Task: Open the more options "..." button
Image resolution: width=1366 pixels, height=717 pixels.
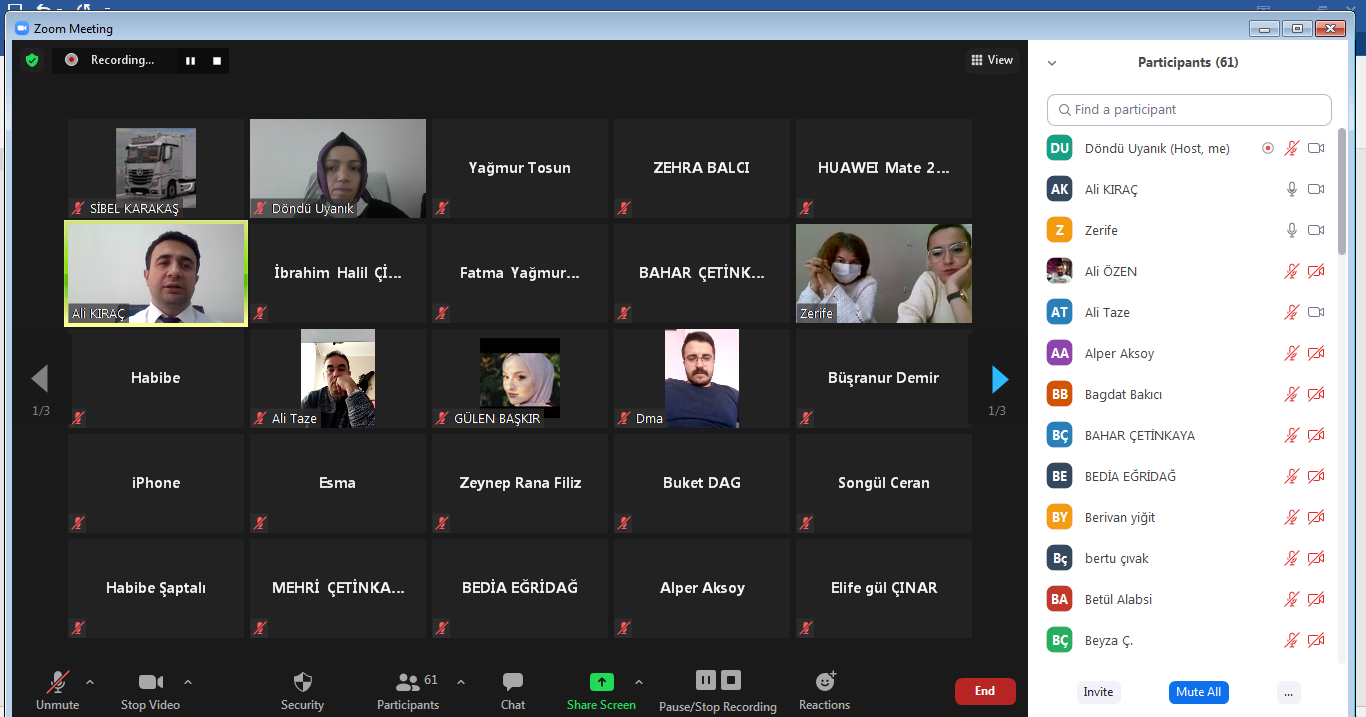Action: (x=1288, y=692)
